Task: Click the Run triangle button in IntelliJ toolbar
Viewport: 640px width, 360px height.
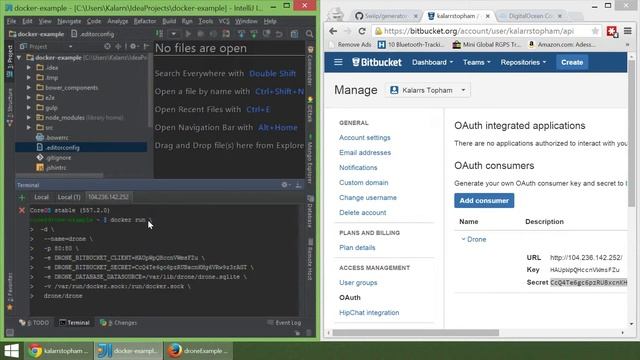Action: click(188, 34)
